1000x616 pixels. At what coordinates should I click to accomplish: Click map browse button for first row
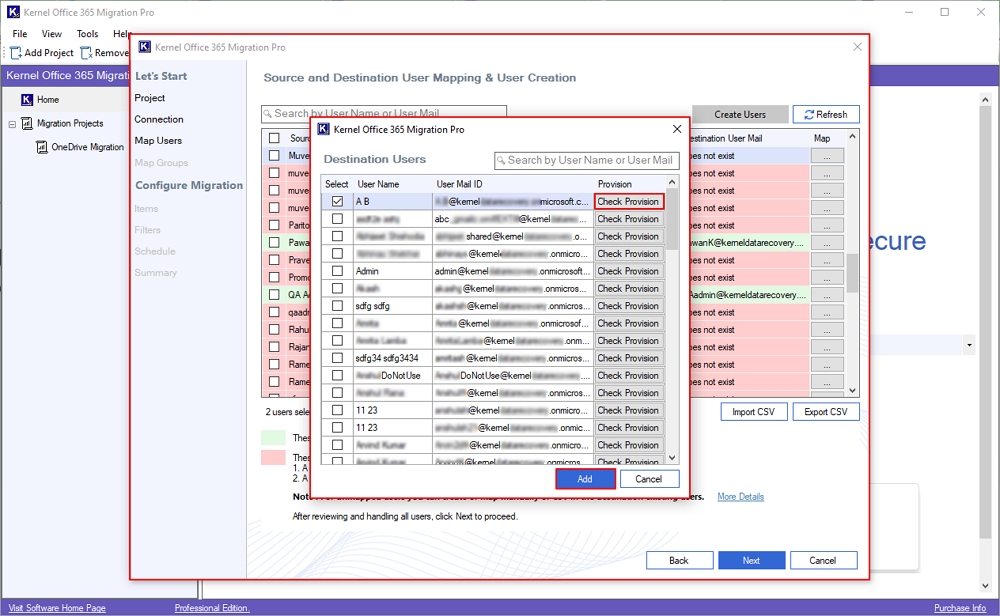[827, 156]
